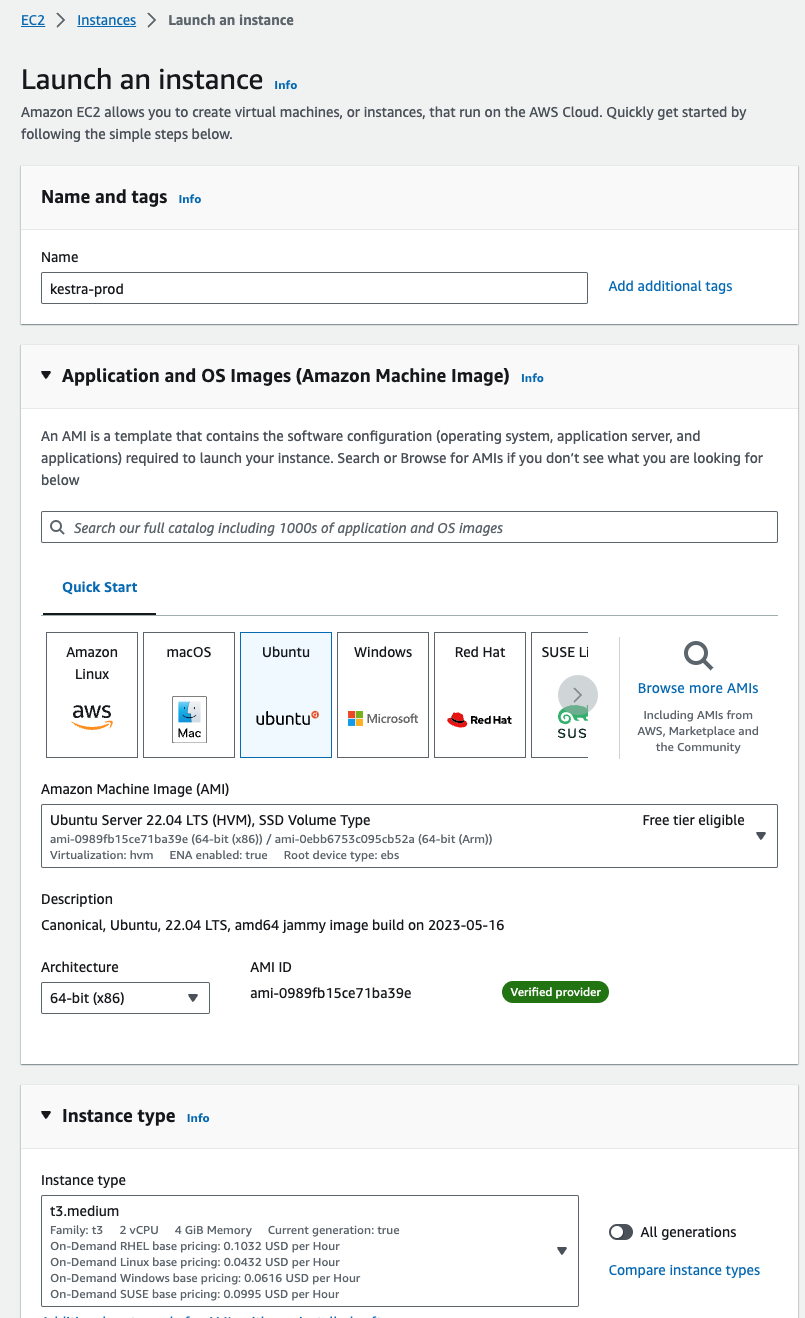The width and height of the screenshot is (805, 1318).
Task: Select the Ubuntu AMI tile
Action: pyautogui.click(x=286, y=694)
